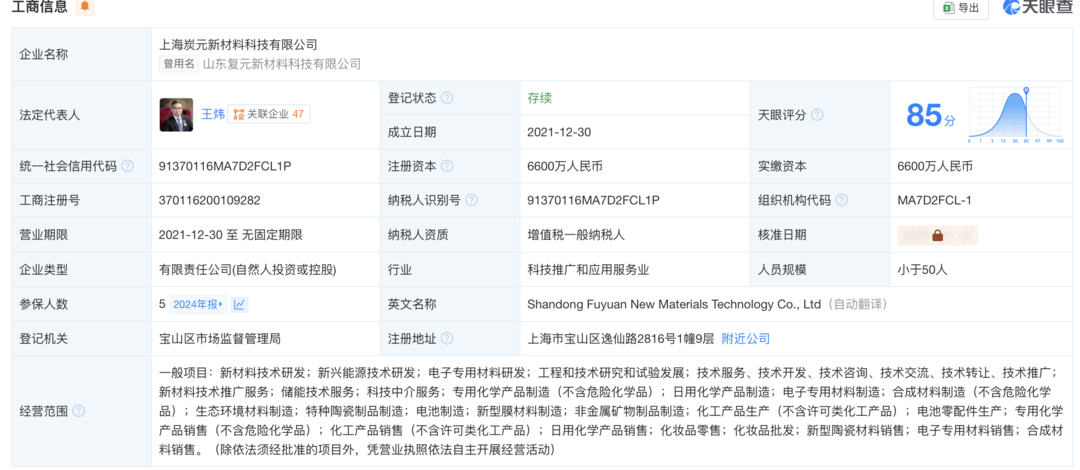Click the Excel icon in the 导出 button
Viewport: 1080px width, 470px height.
949,8
